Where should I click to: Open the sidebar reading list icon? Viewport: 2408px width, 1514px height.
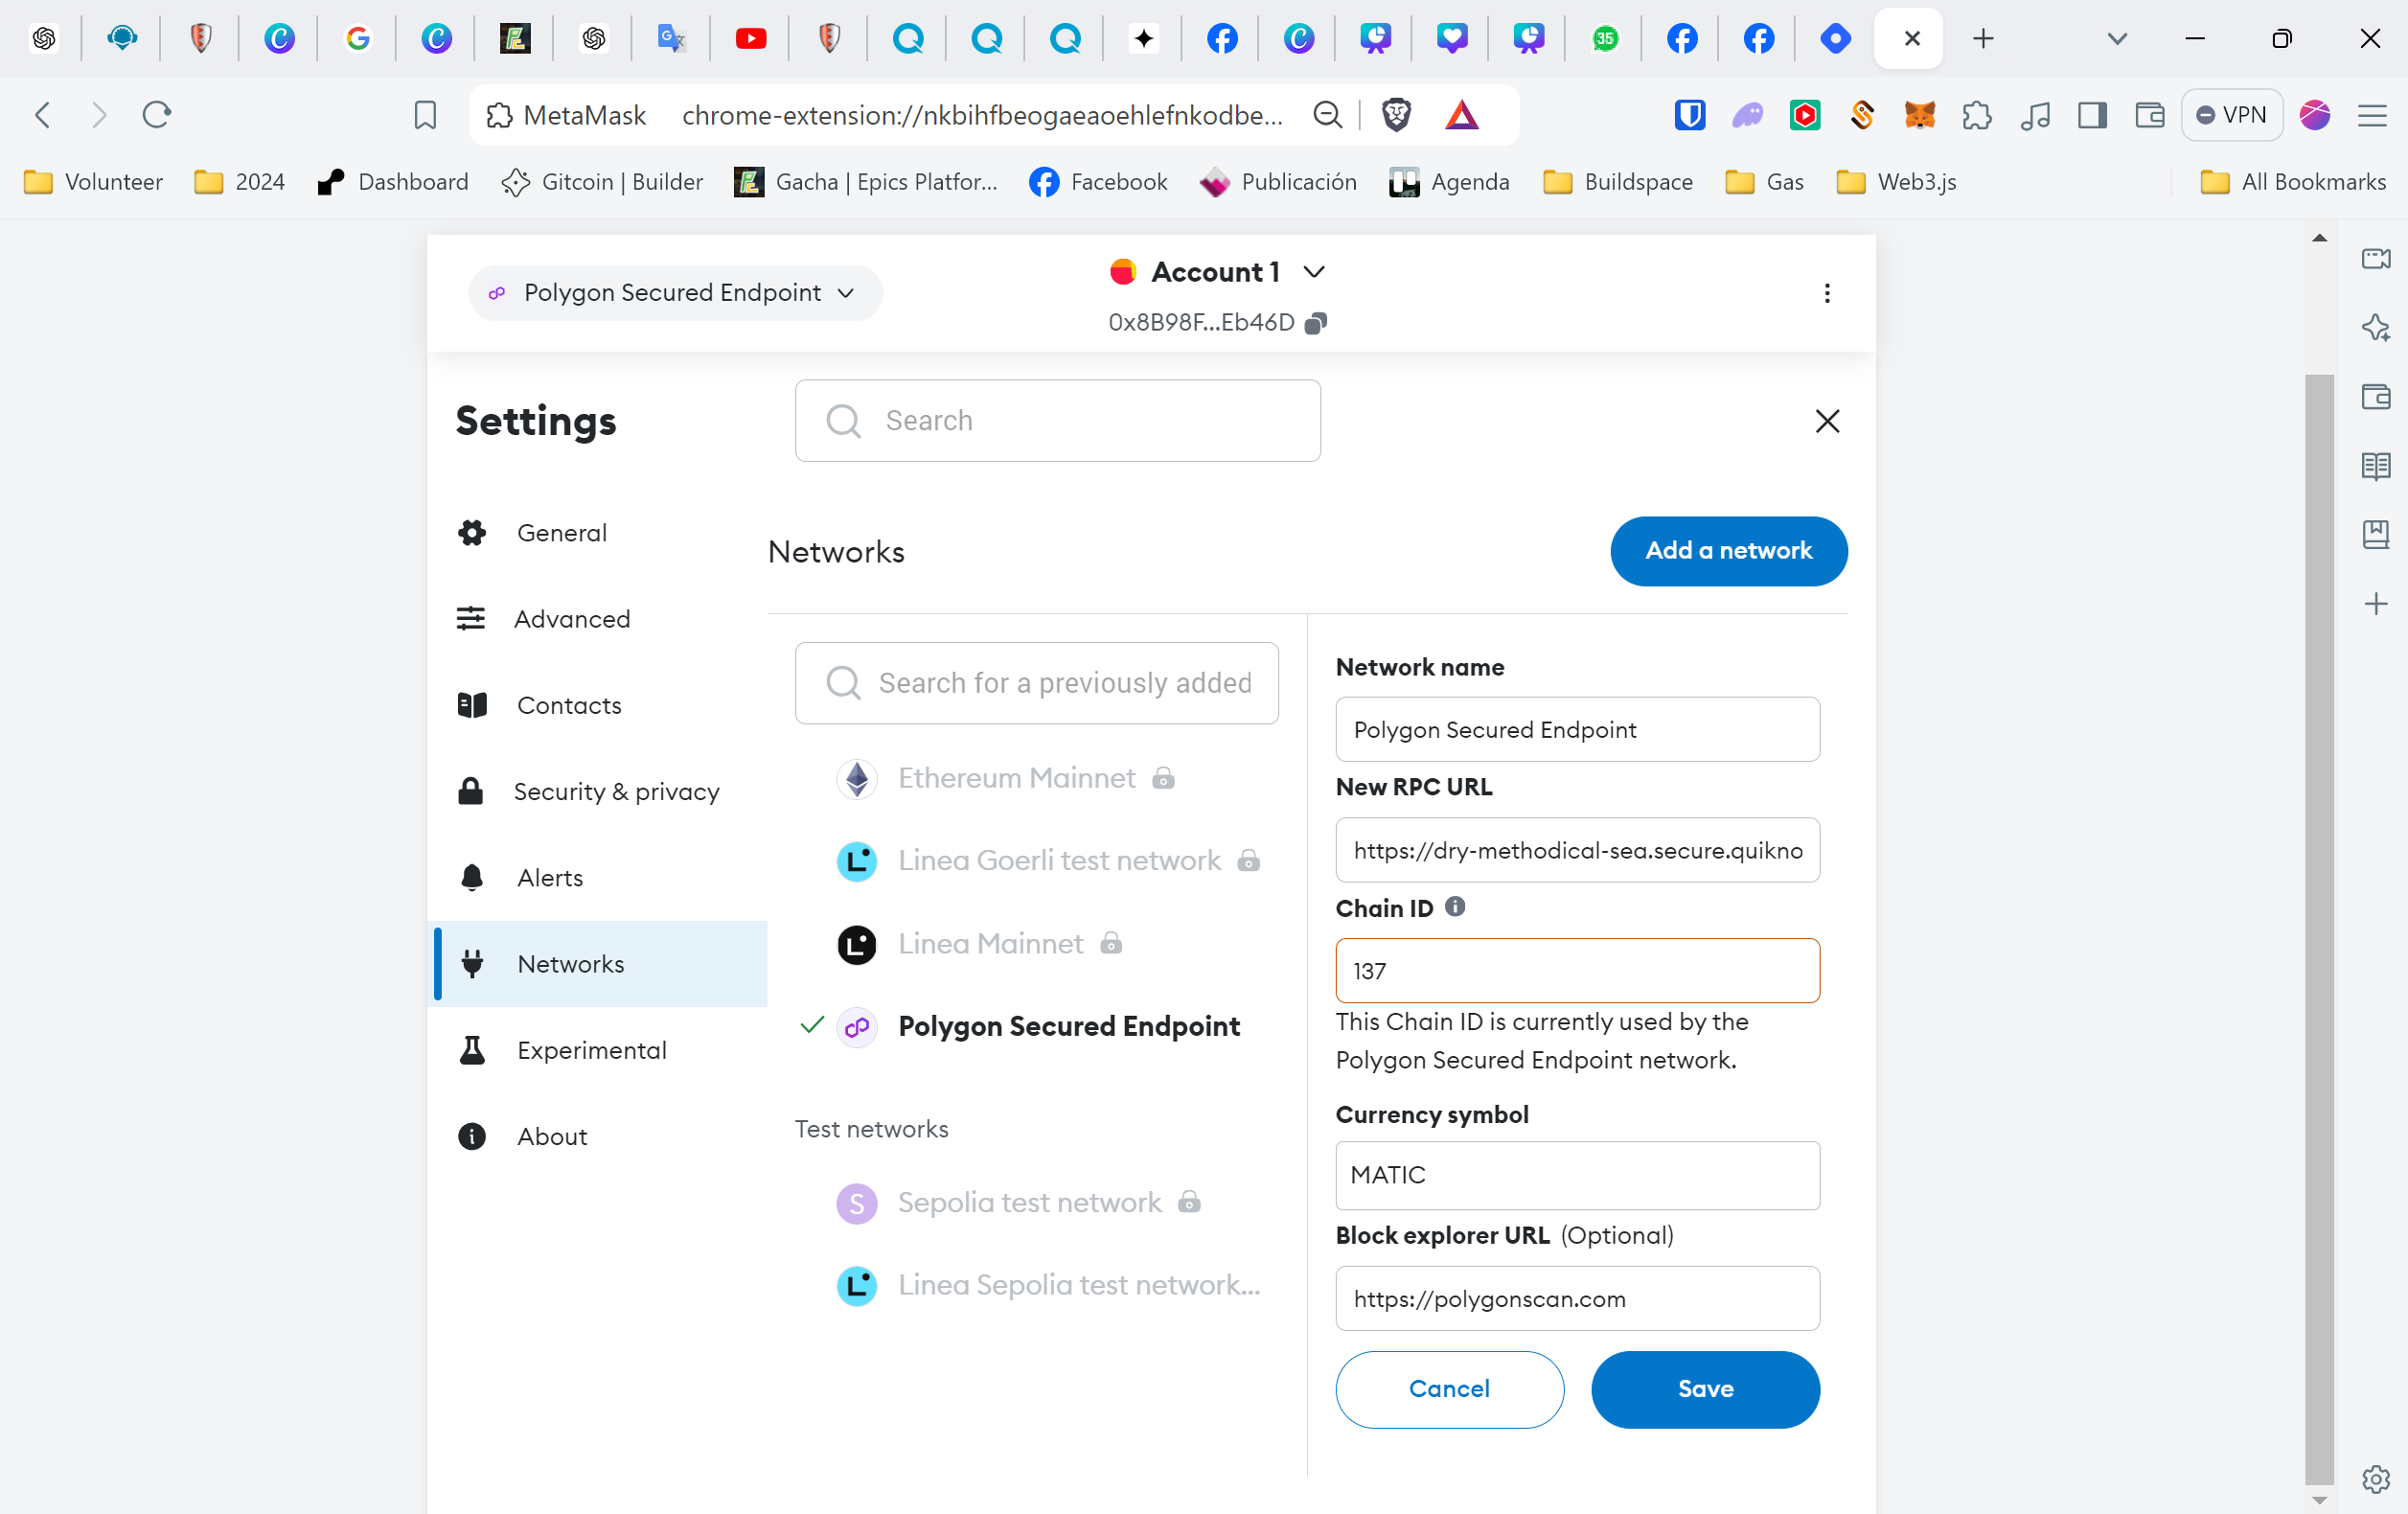point(2375,466)
